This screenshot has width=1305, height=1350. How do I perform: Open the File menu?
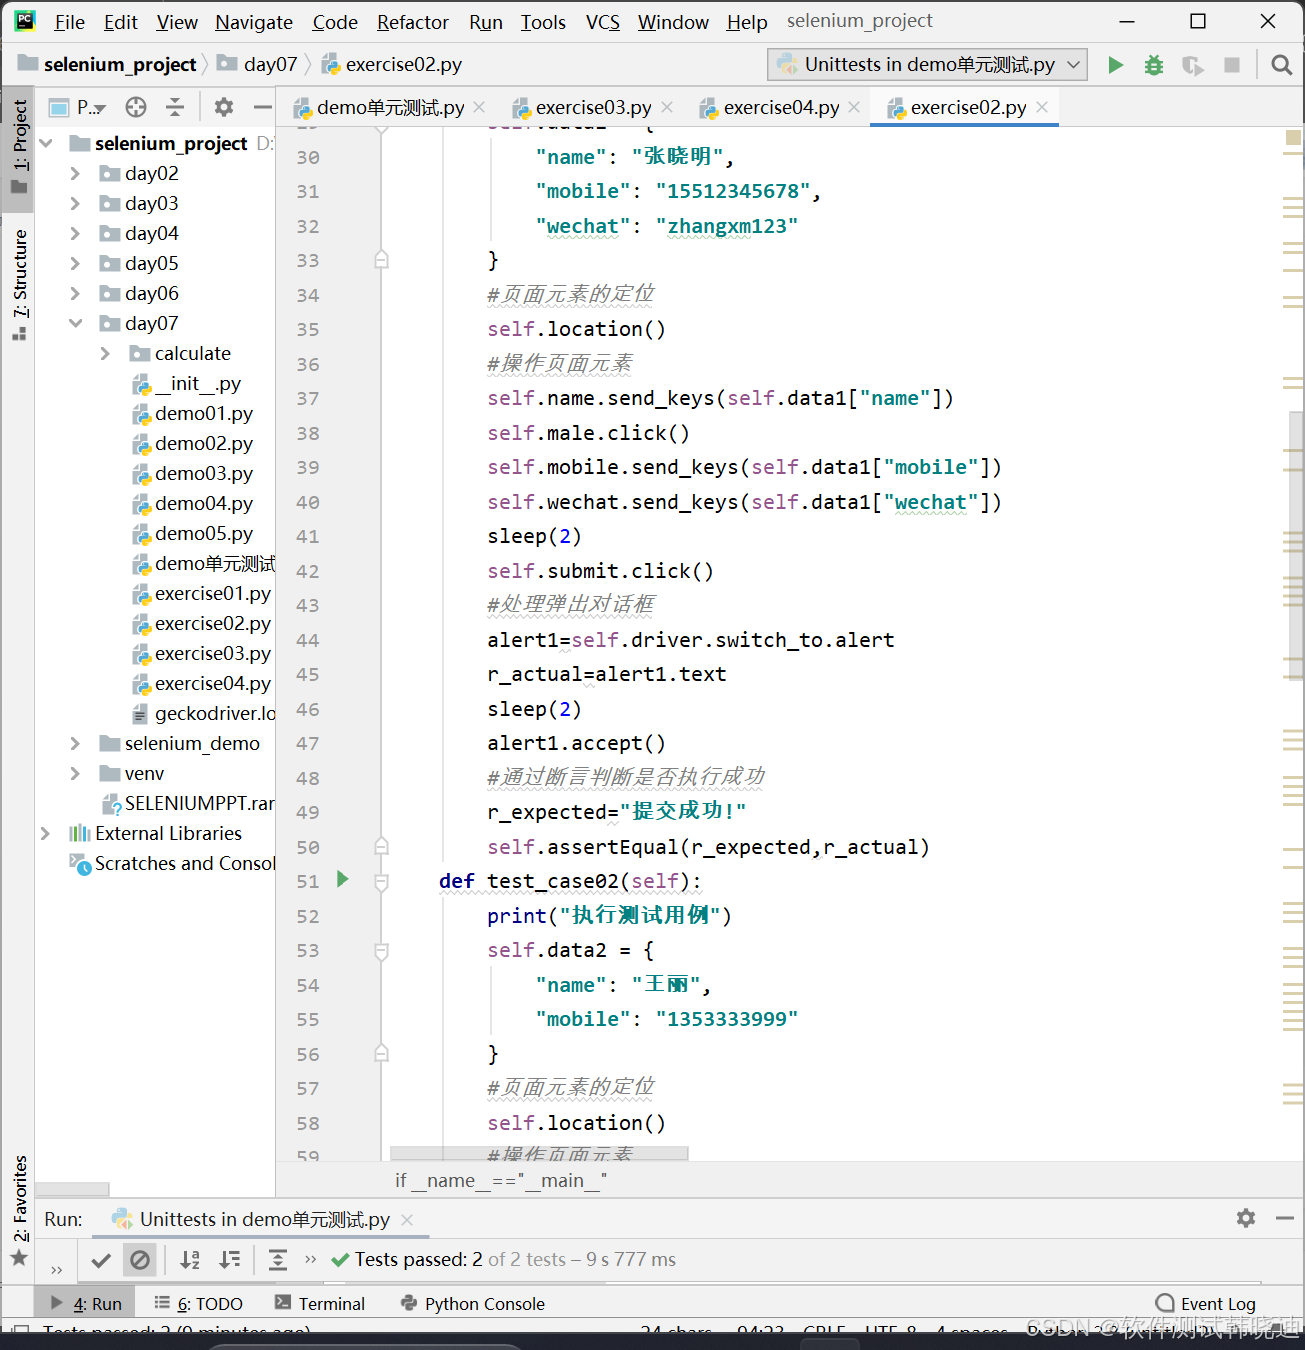pyautogui.click(x=69, y=22)
